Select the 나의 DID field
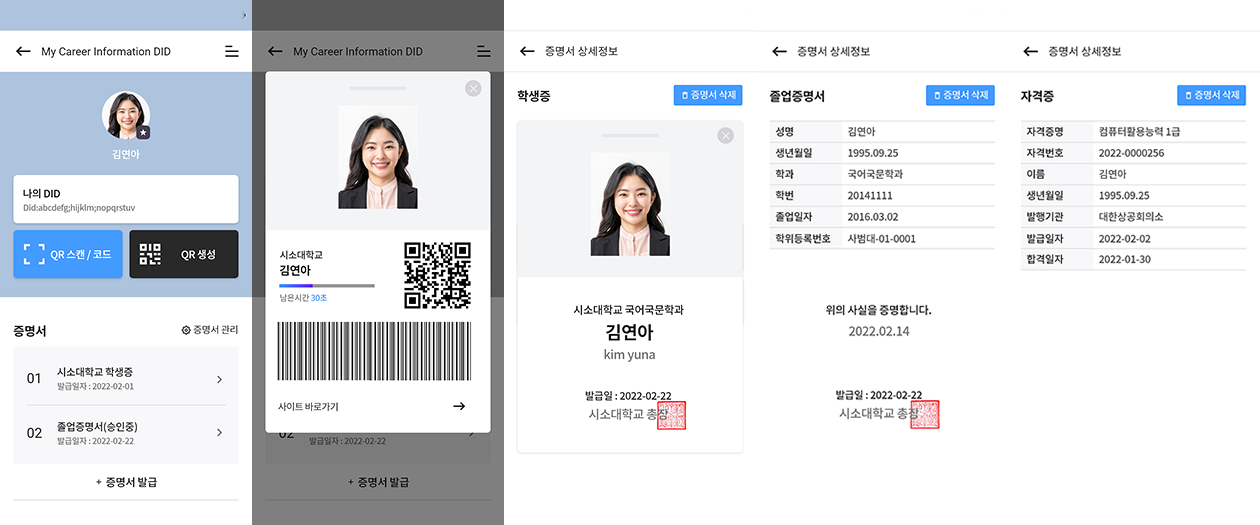Viewport: 1260px width, 525px height. click(126, 199)
